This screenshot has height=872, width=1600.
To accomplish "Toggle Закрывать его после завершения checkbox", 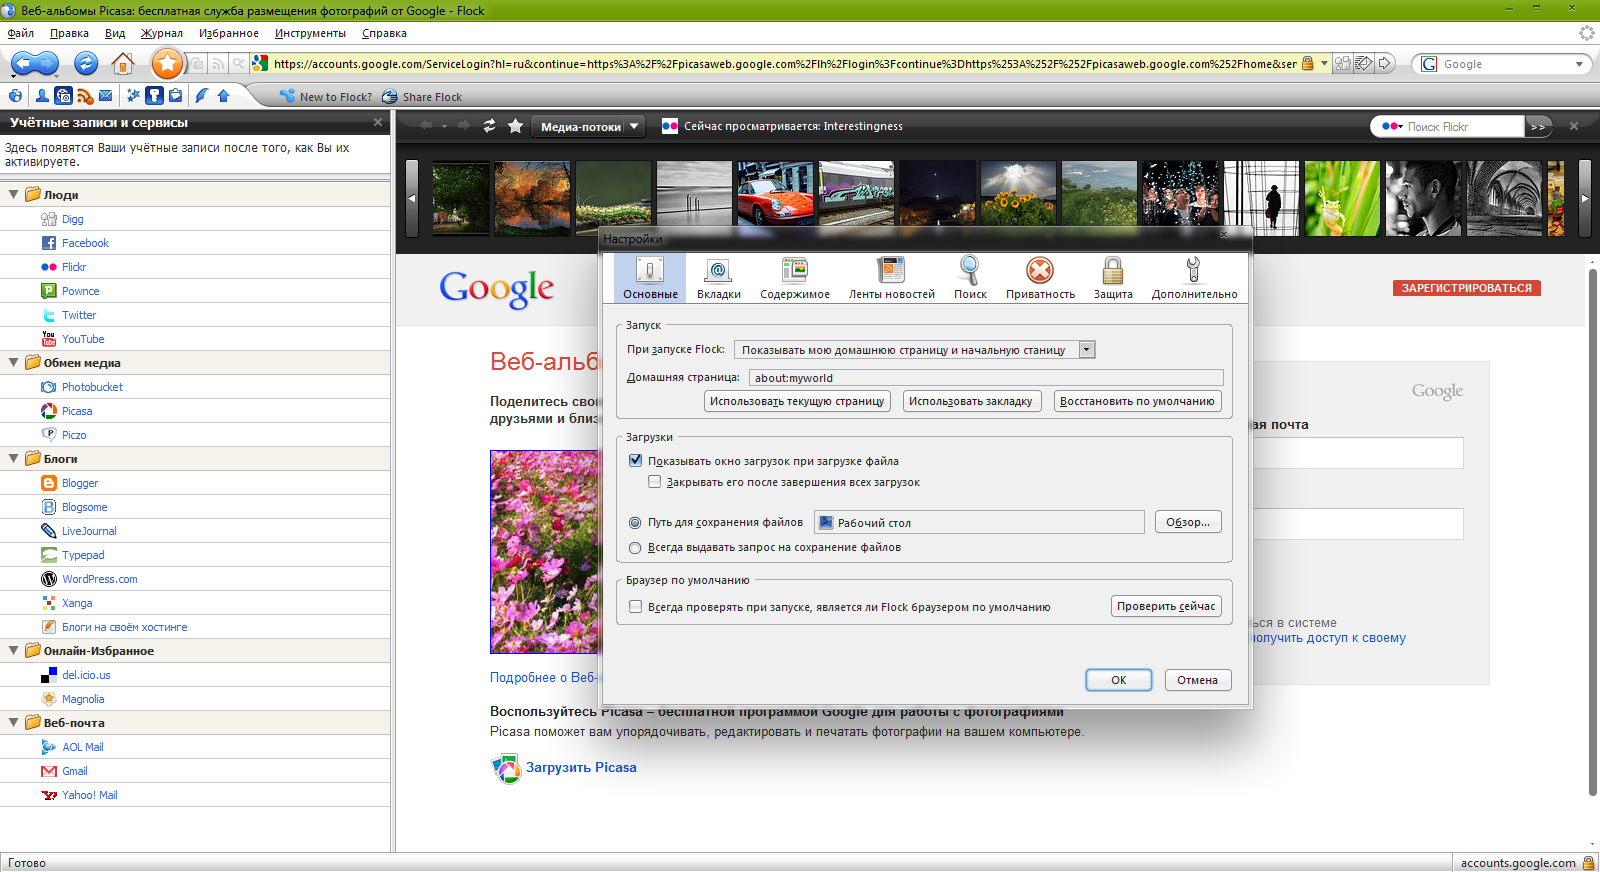I will [x=654, y=482].
